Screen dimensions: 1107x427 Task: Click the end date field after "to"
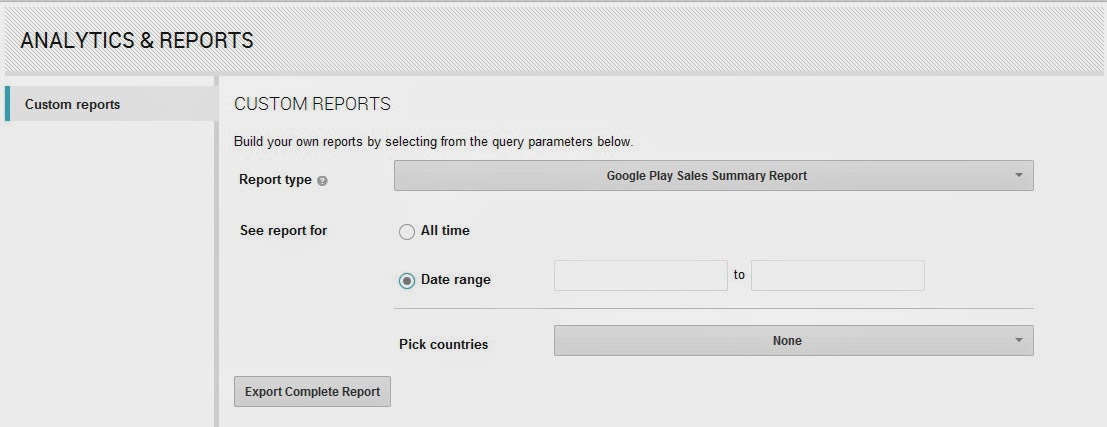click(837, 276)
